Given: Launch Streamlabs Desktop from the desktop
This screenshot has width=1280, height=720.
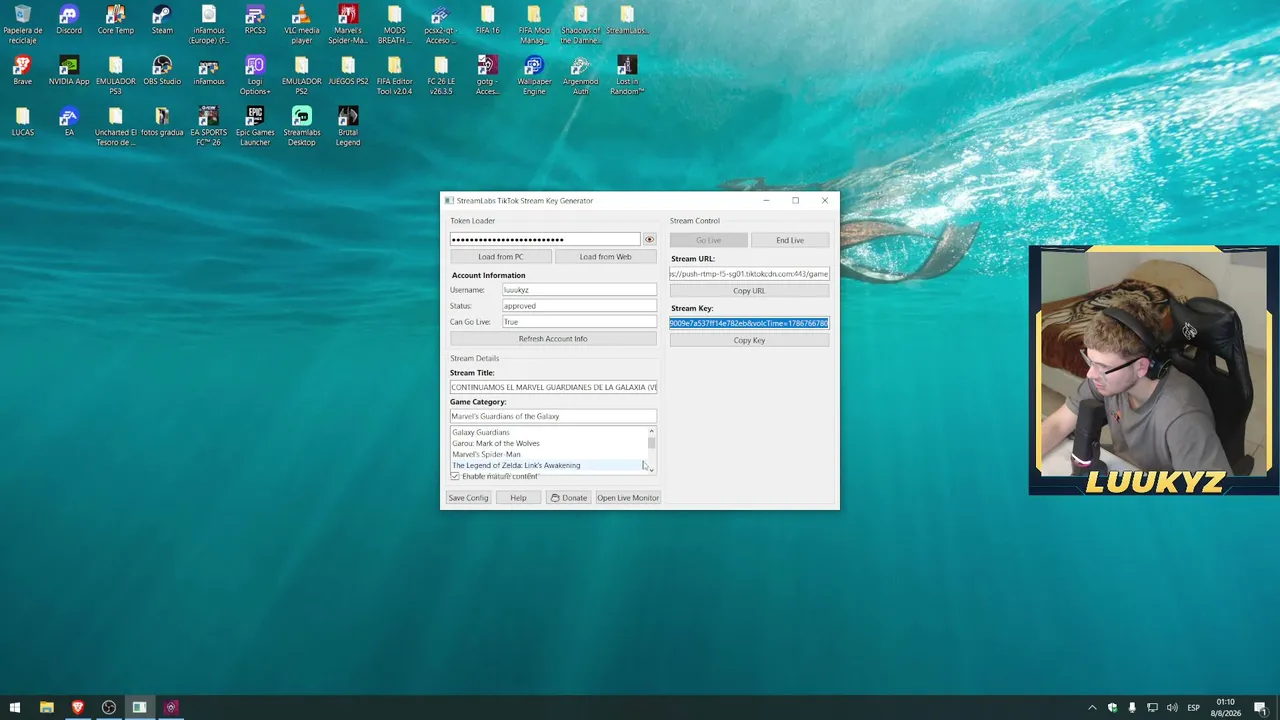Looking at the screenshot, I should click(x=301, y=127).
